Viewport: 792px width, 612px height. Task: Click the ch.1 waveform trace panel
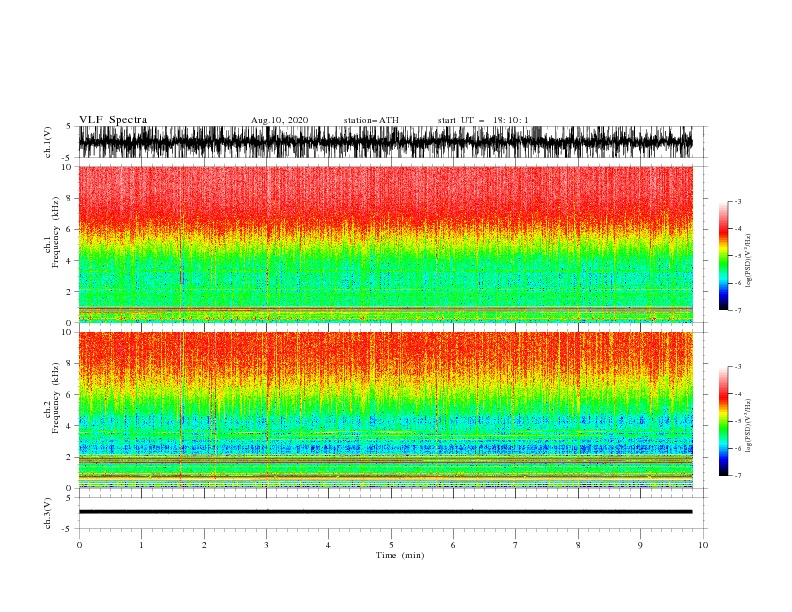click(385, 142)
